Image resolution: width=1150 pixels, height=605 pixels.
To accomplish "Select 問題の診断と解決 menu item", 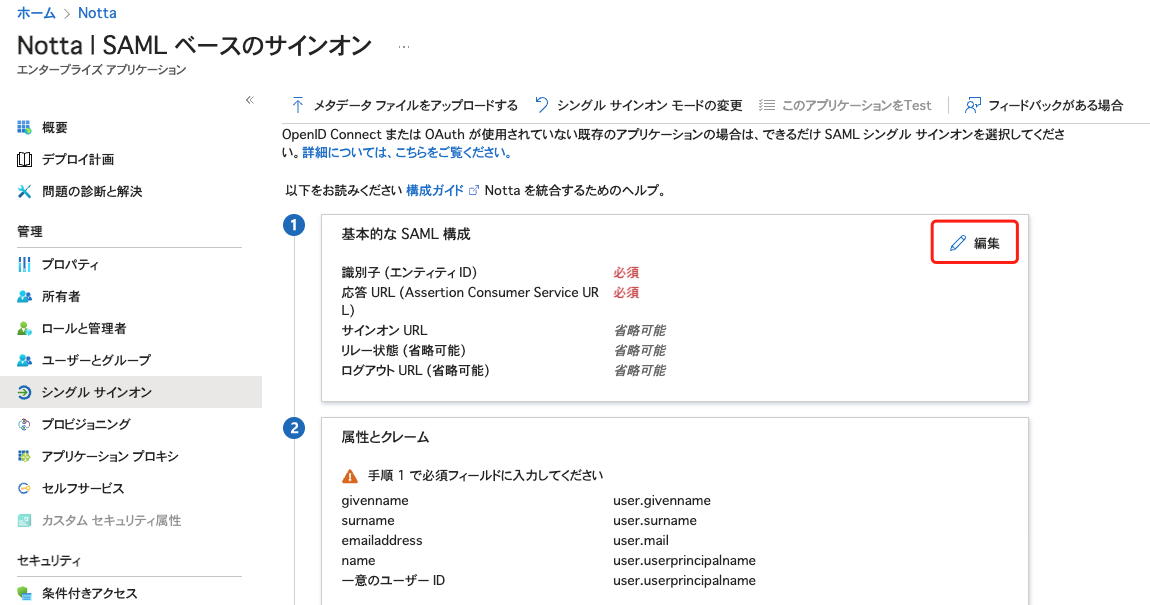I will [x=92, y=191].
